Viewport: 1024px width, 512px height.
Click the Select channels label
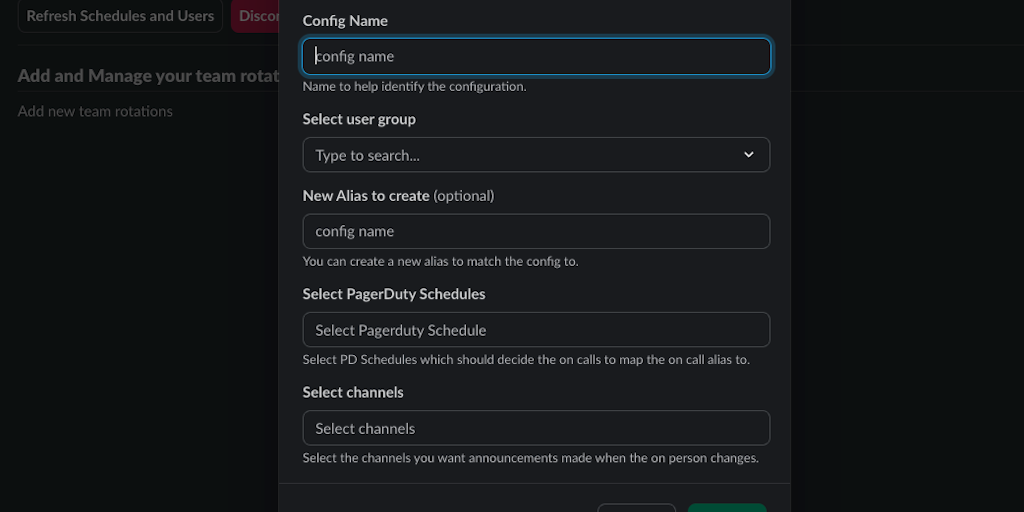[x=353, y=392]
